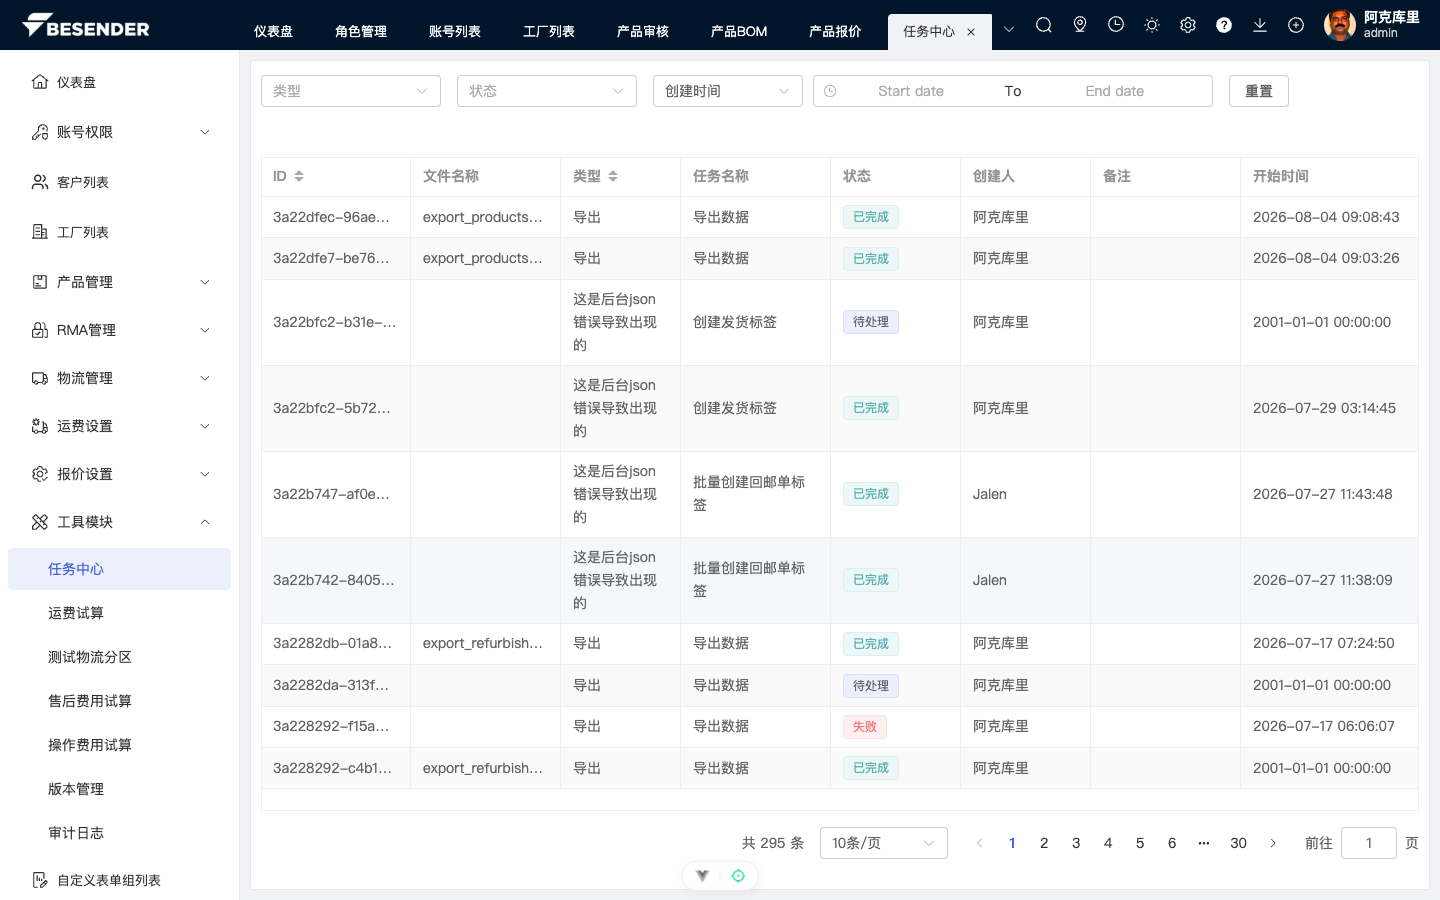Click the green target icon at bottom

738,876
